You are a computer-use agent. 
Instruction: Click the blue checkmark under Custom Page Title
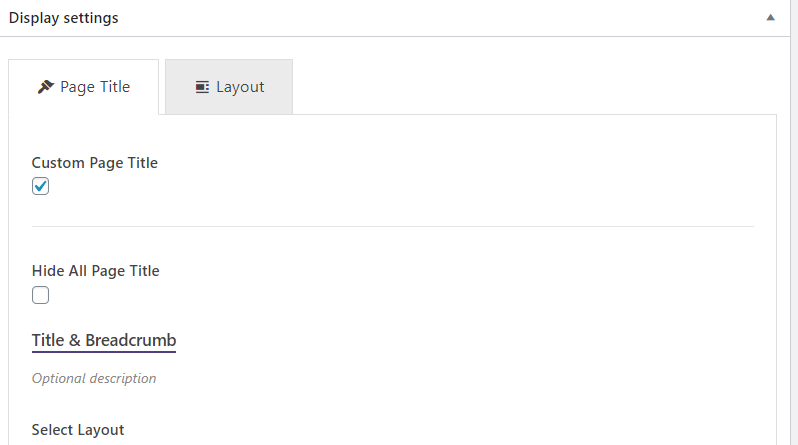pyautogui.click(x=40, y=186)
